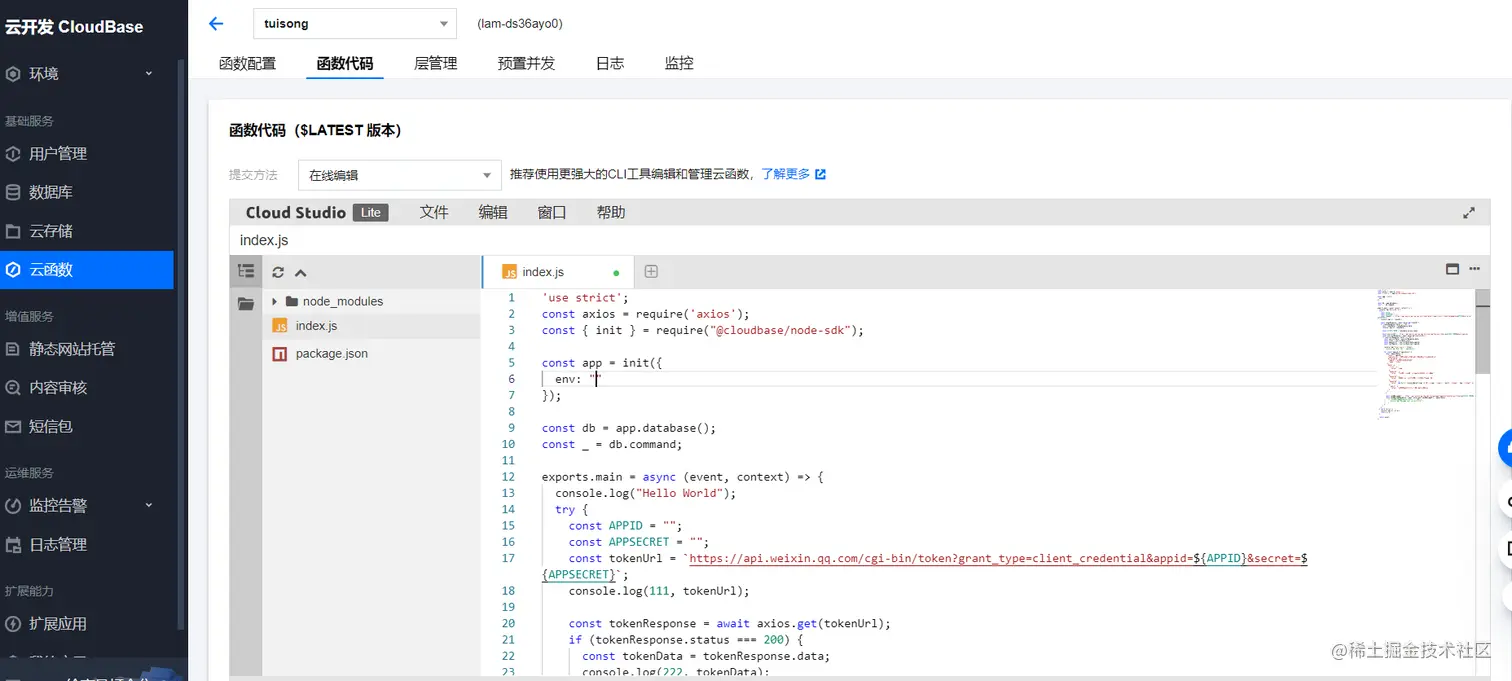Open 短信包 in the sidebar
Image resolution: width=1512 pixels, height=681 pixels.
87,426
